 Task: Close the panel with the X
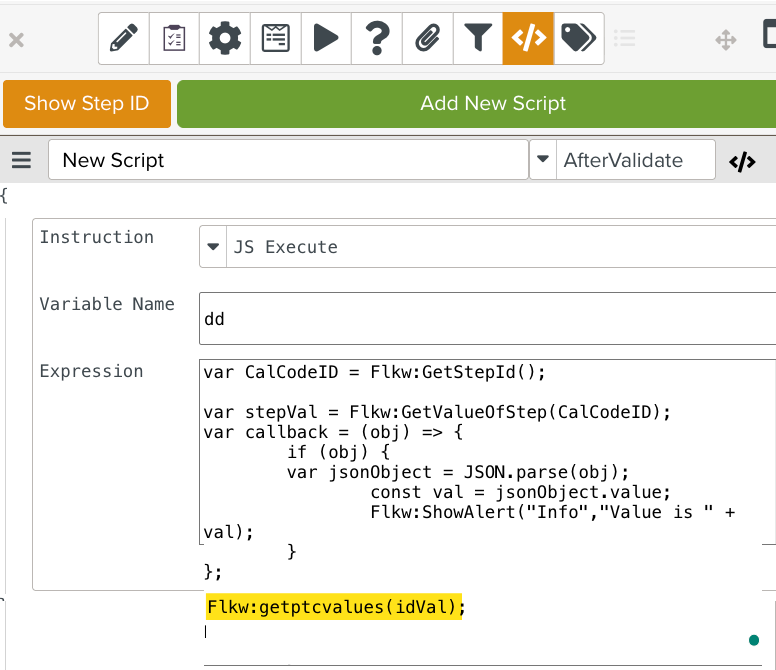pos(17,40)
